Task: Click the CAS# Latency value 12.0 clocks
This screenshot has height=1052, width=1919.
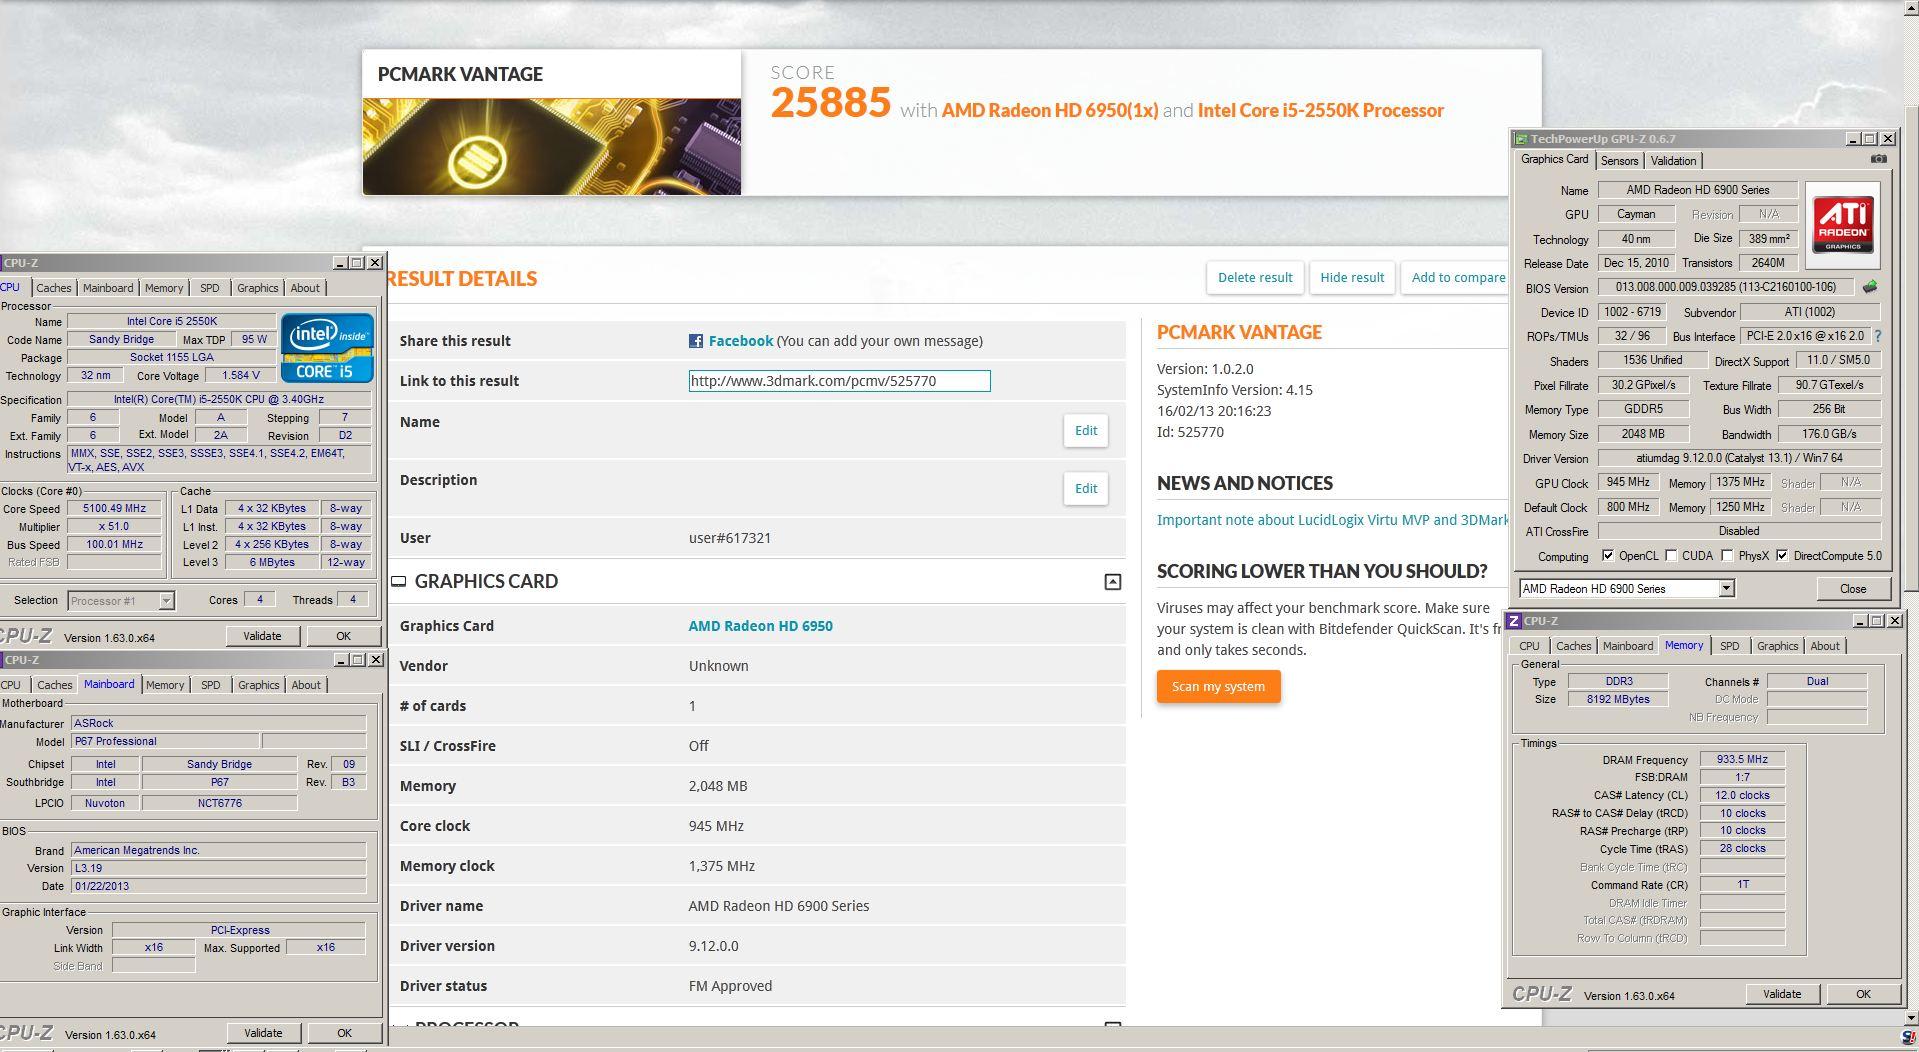Action: click(1742, 796)
